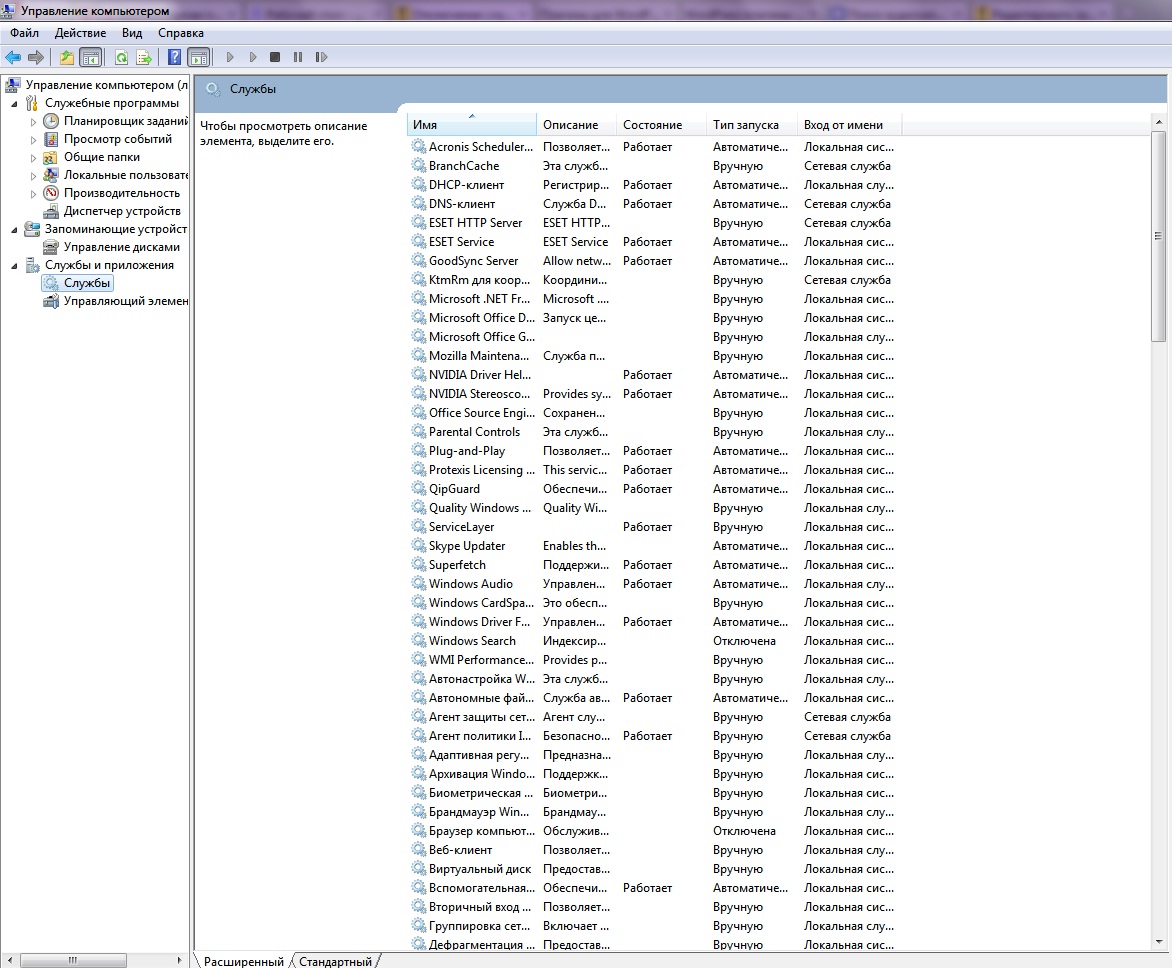Viewport: 1172px width, 968px height.
Task: Select the gear icon next to Windows Audio
Action: [x=419, y=584]
